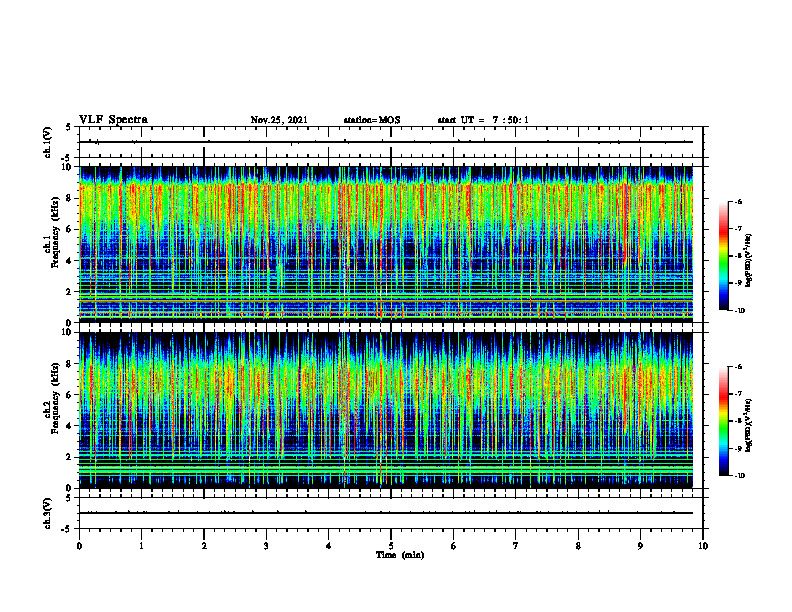Screen dimensions: 792x612
Task: Click time axis tick label "5"
Action: 391,546
